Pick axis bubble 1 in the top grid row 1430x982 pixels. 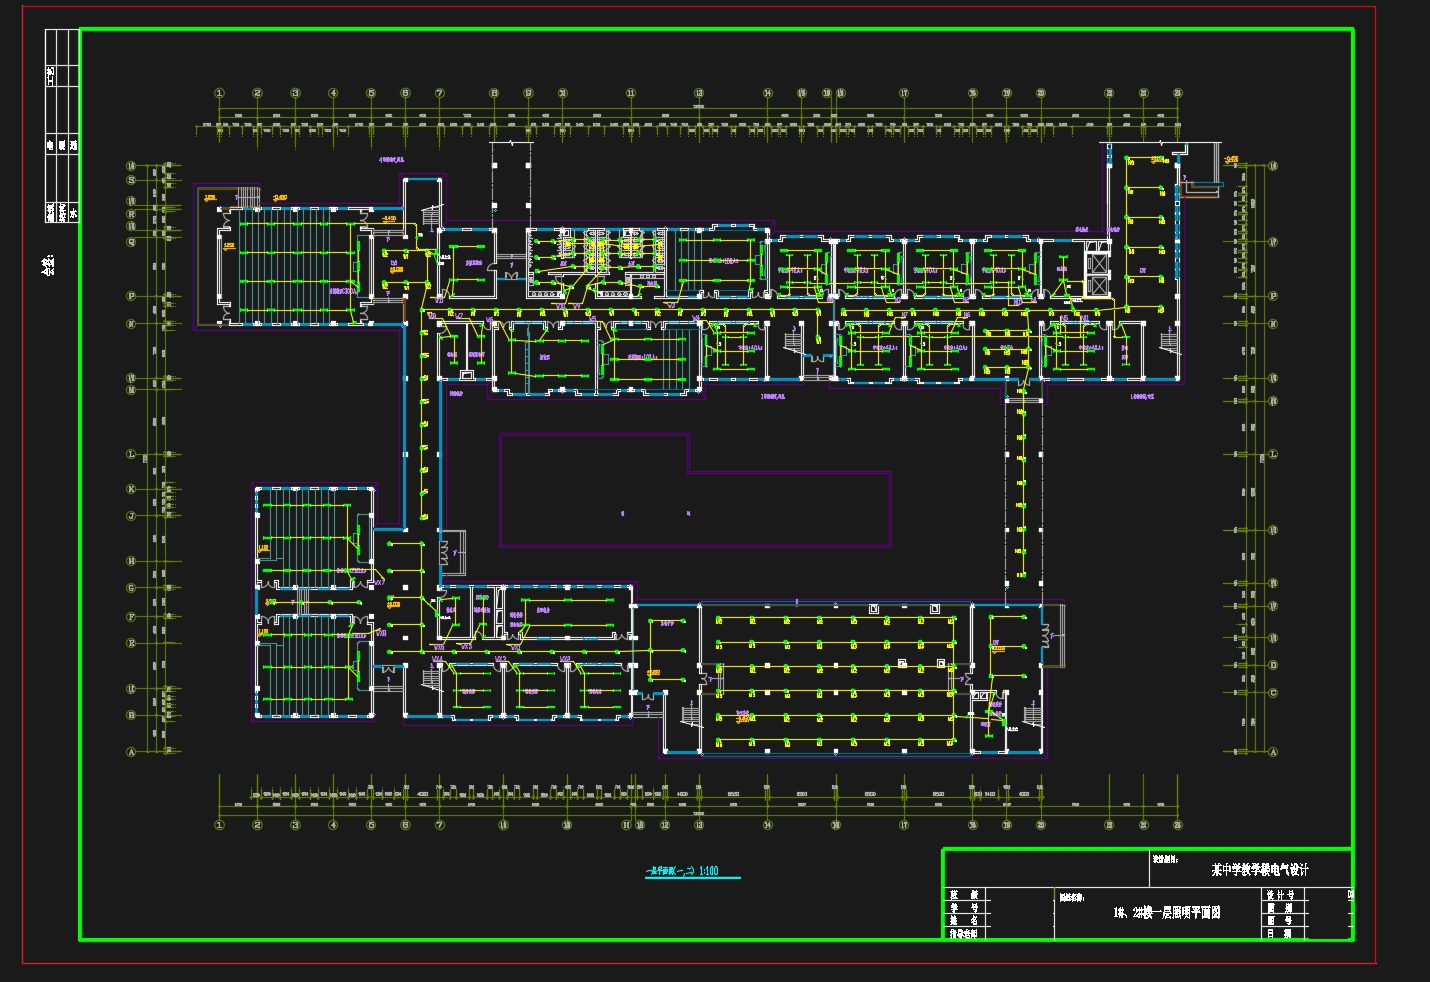pyautogui.click(x=220, y=93)
